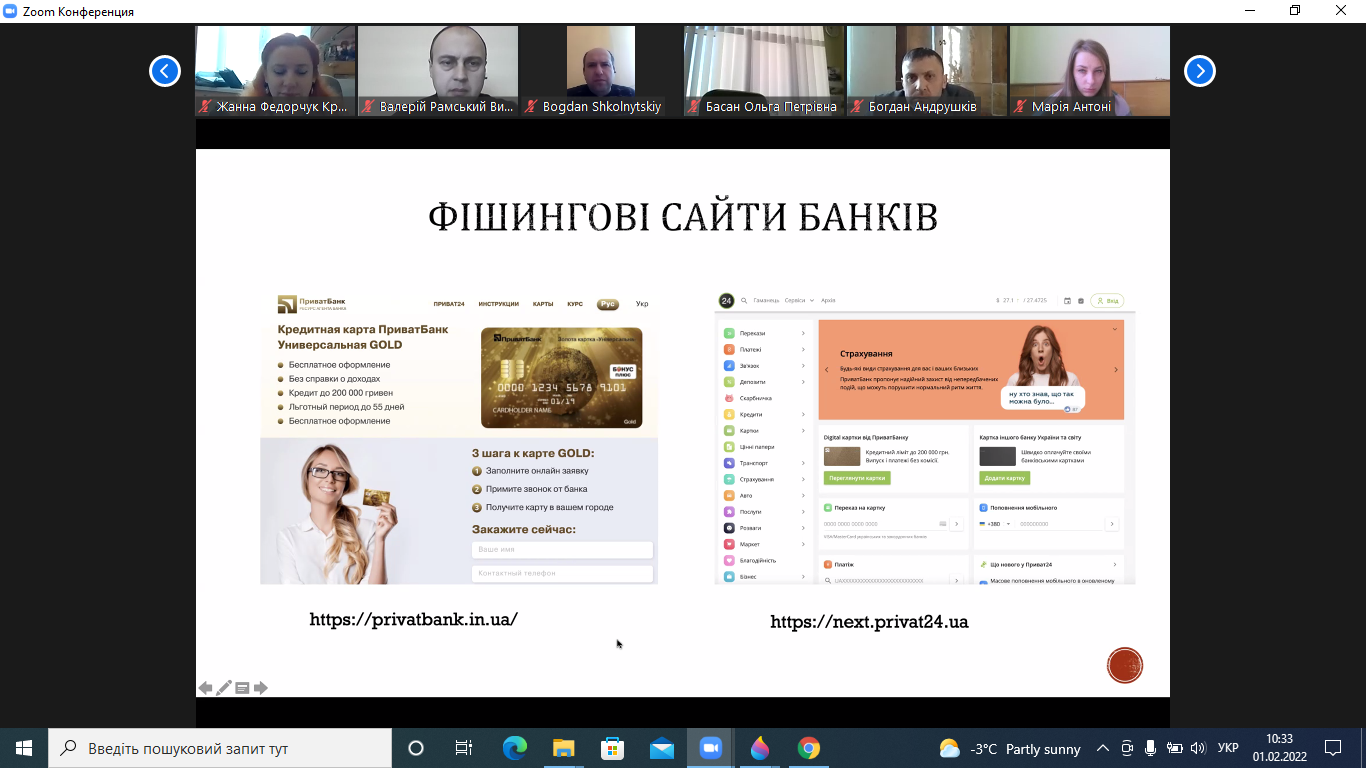Open the weather widget showing -3°C
The image size is (1366, 768).
(x=1010, y=748)
